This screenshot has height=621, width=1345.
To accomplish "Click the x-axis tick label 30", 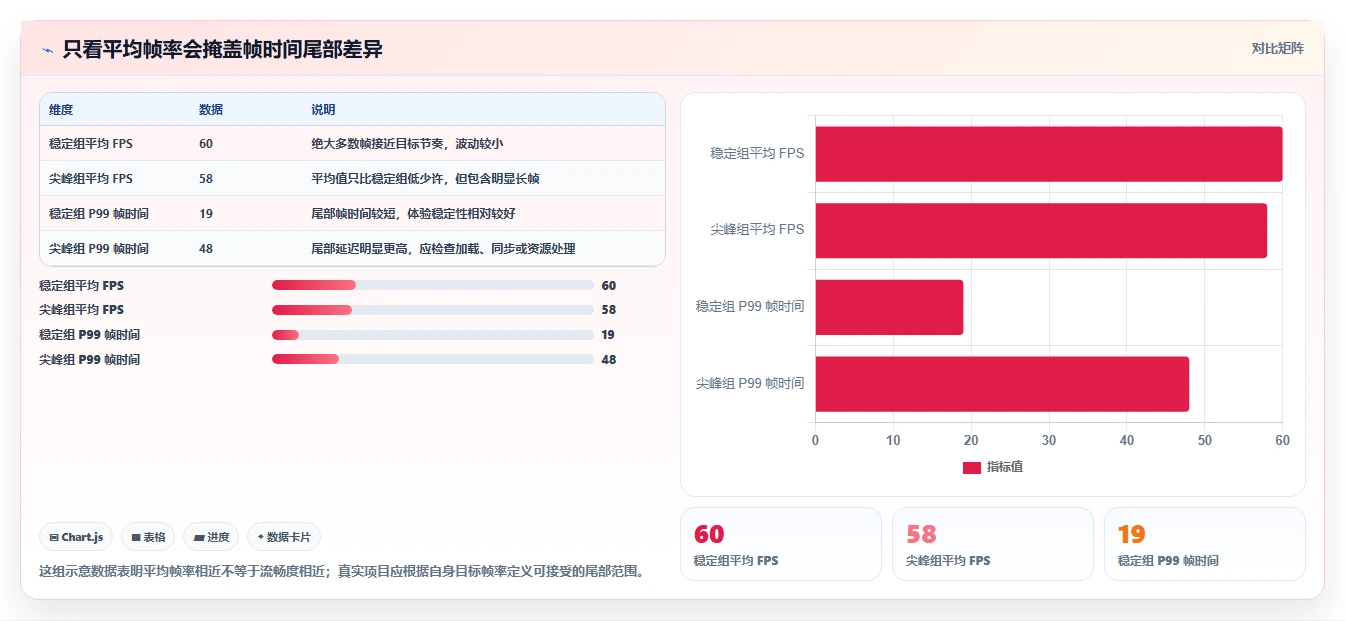I will (x=1049, y=440).
